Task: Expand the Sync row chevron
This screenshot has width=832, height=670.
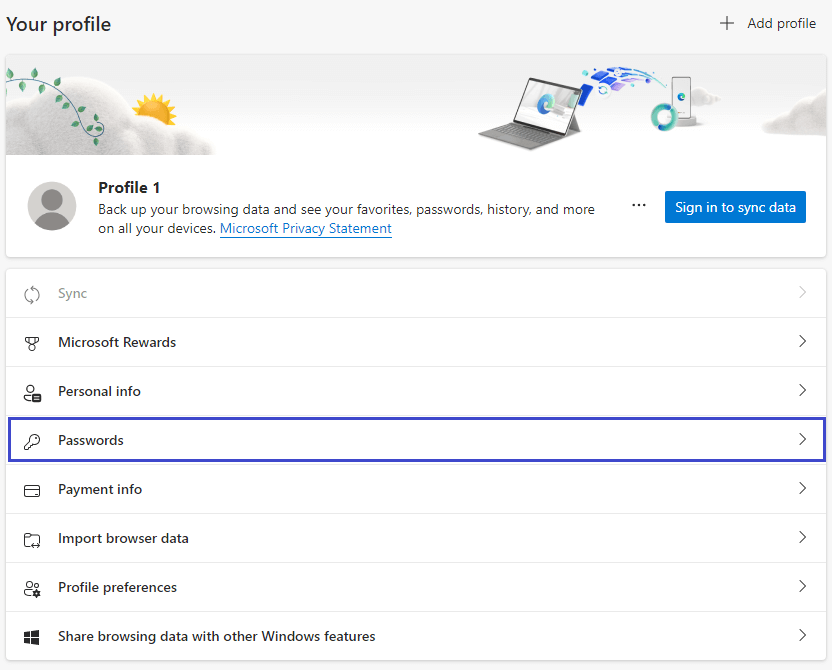Action: point(802,292)
